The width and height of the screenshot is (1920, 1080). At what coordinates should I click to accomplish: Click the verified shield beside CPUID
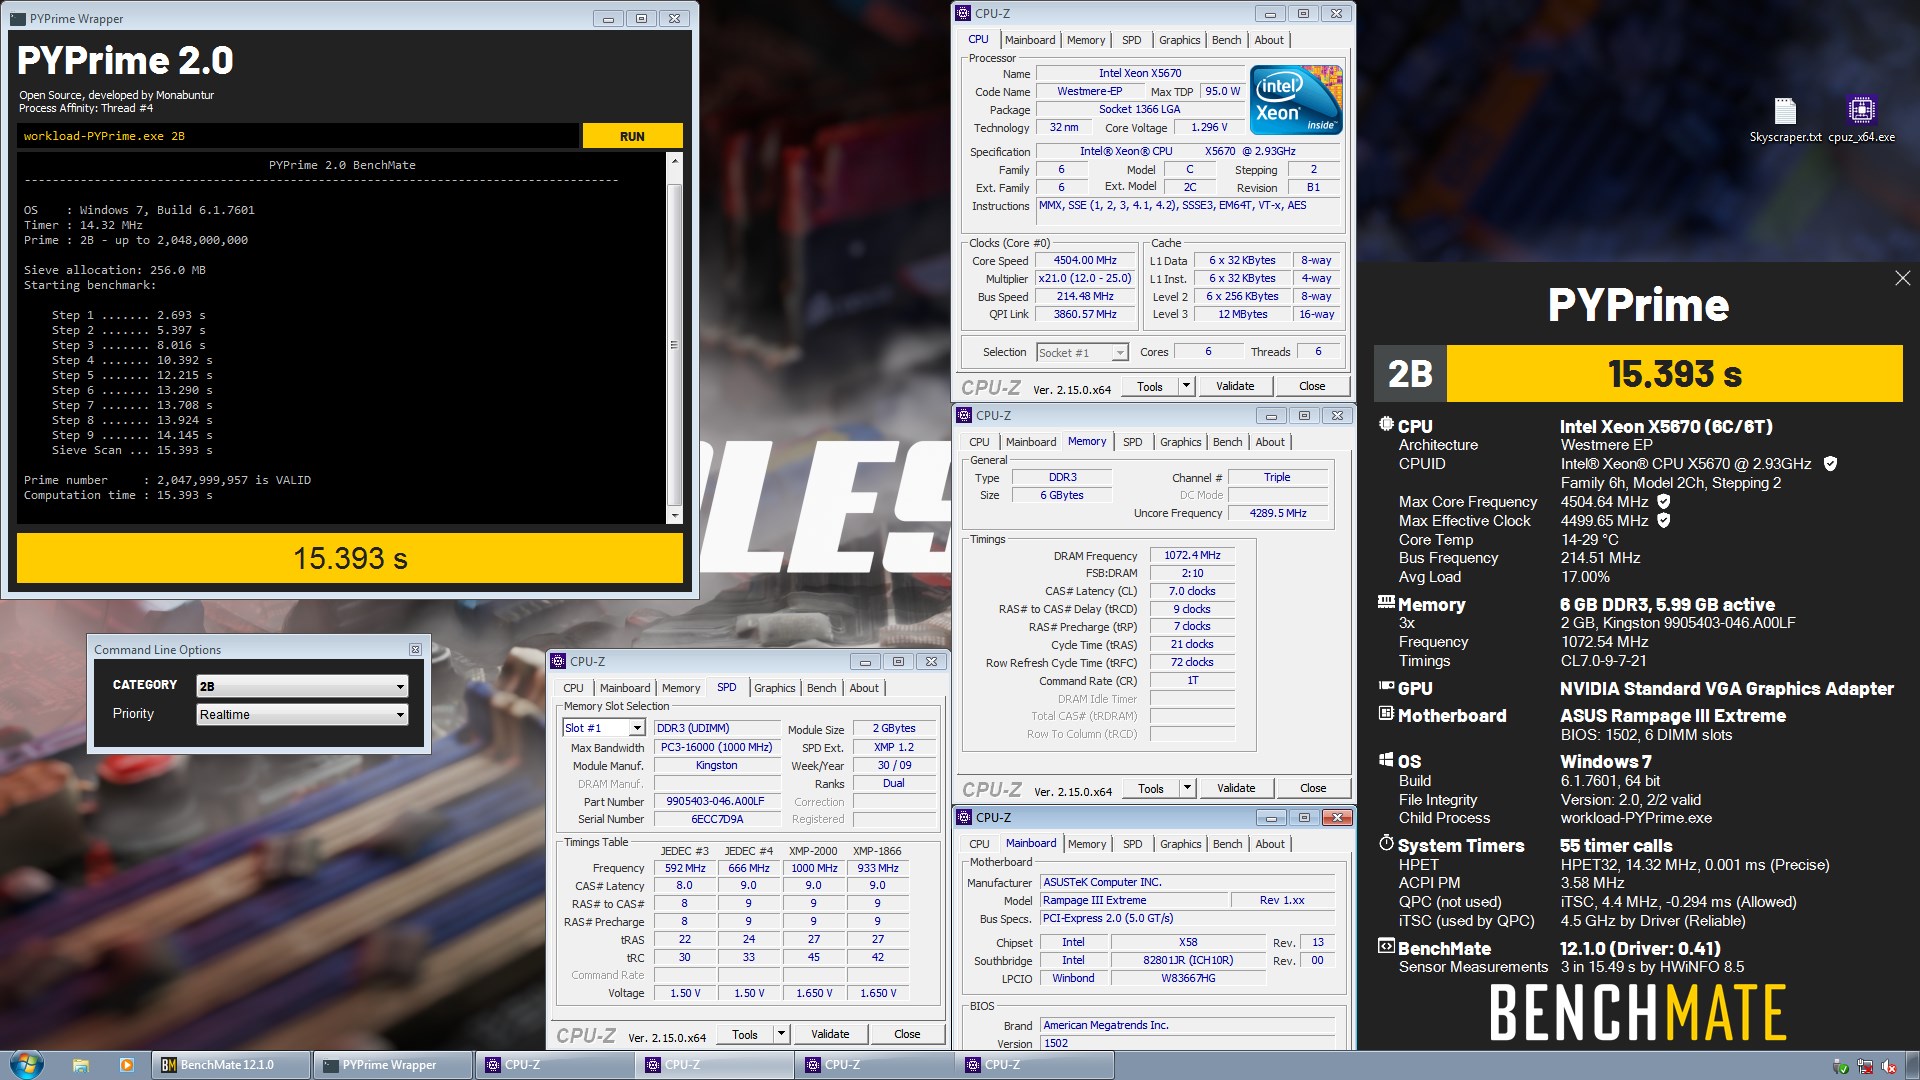click(x=1830, y=464)
